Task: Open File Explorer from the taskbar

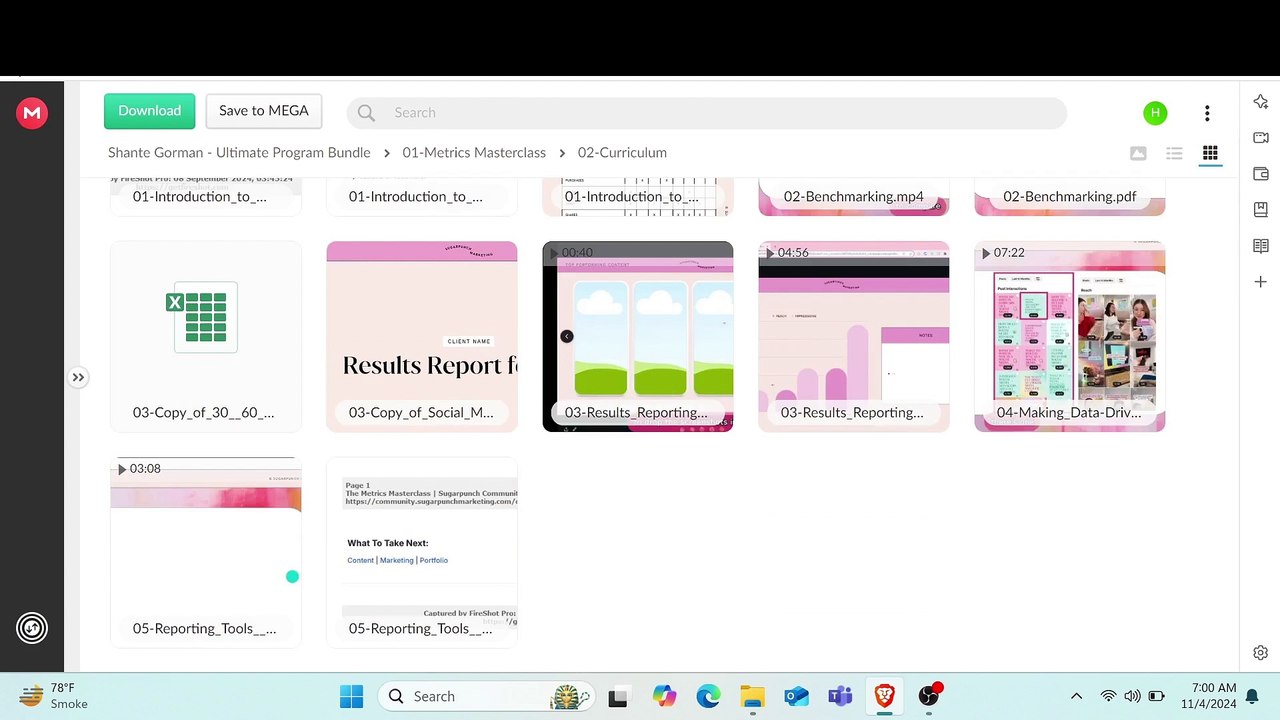Action: [x=752, y=696]
